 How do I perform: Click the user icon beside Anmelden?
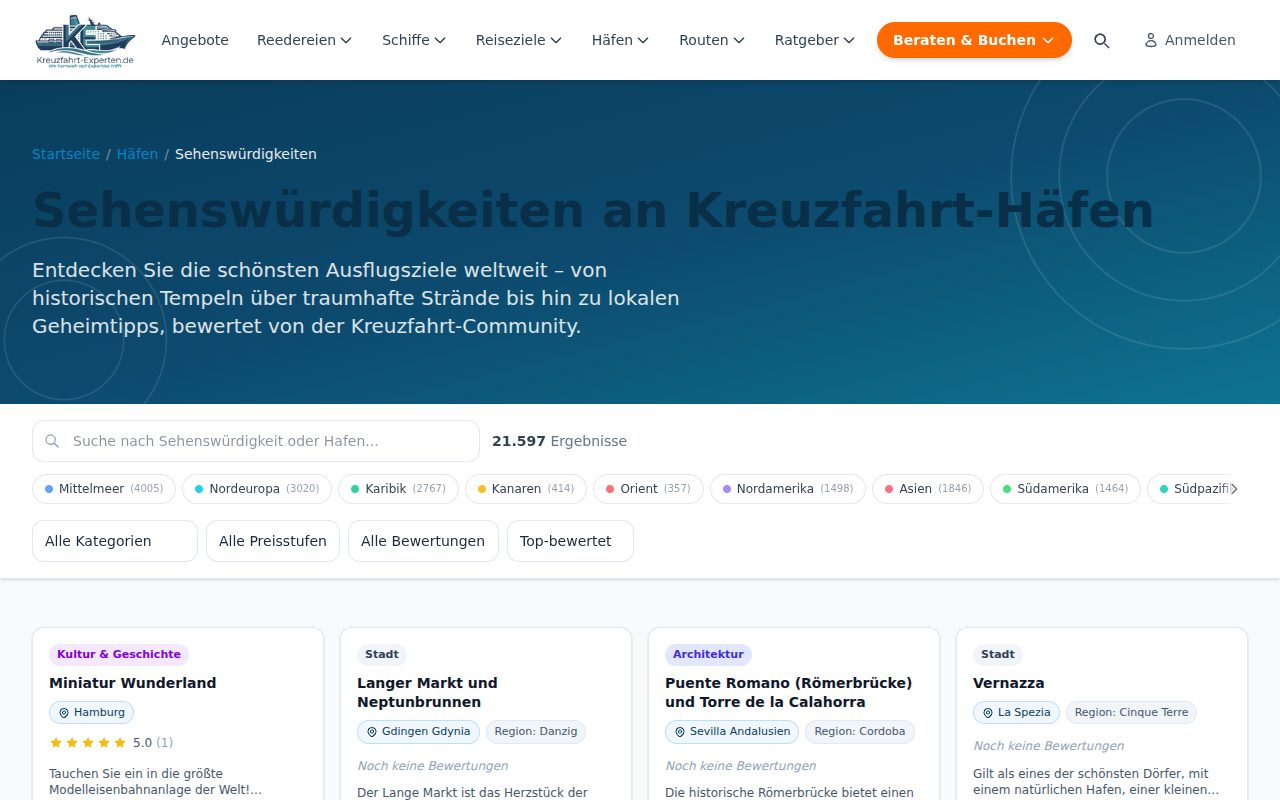tap(1151, 40)
